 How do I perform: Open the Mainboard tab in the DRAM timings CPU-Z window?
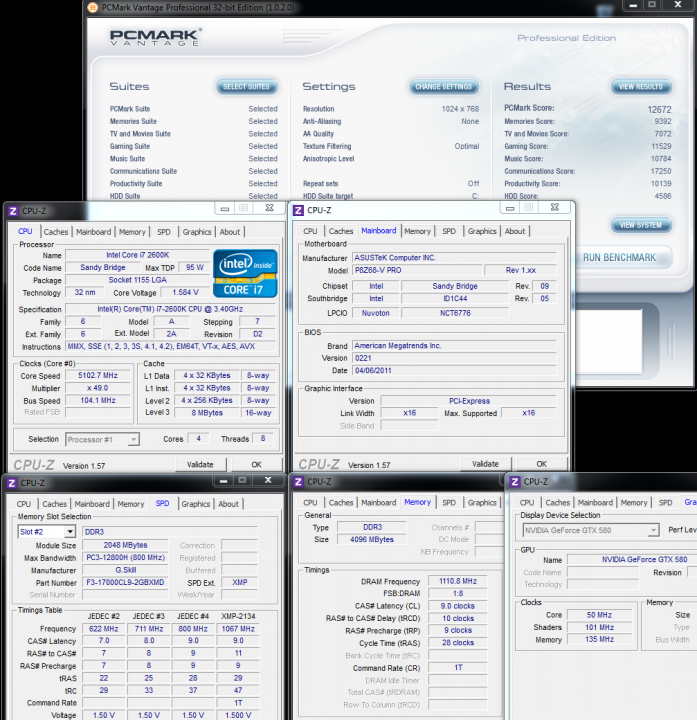click(379, 502)
